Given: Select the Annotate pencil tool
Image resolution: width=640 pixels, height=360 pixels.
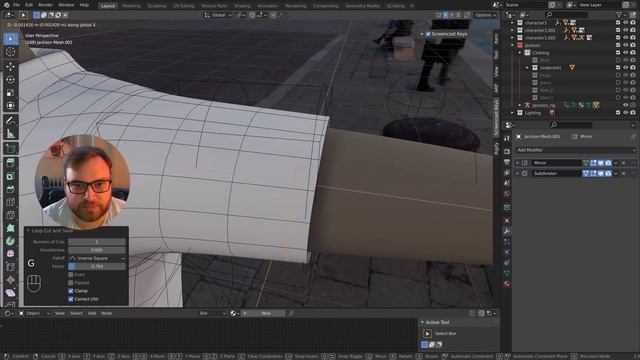Looking at the screenshot, I should [11, 120].
